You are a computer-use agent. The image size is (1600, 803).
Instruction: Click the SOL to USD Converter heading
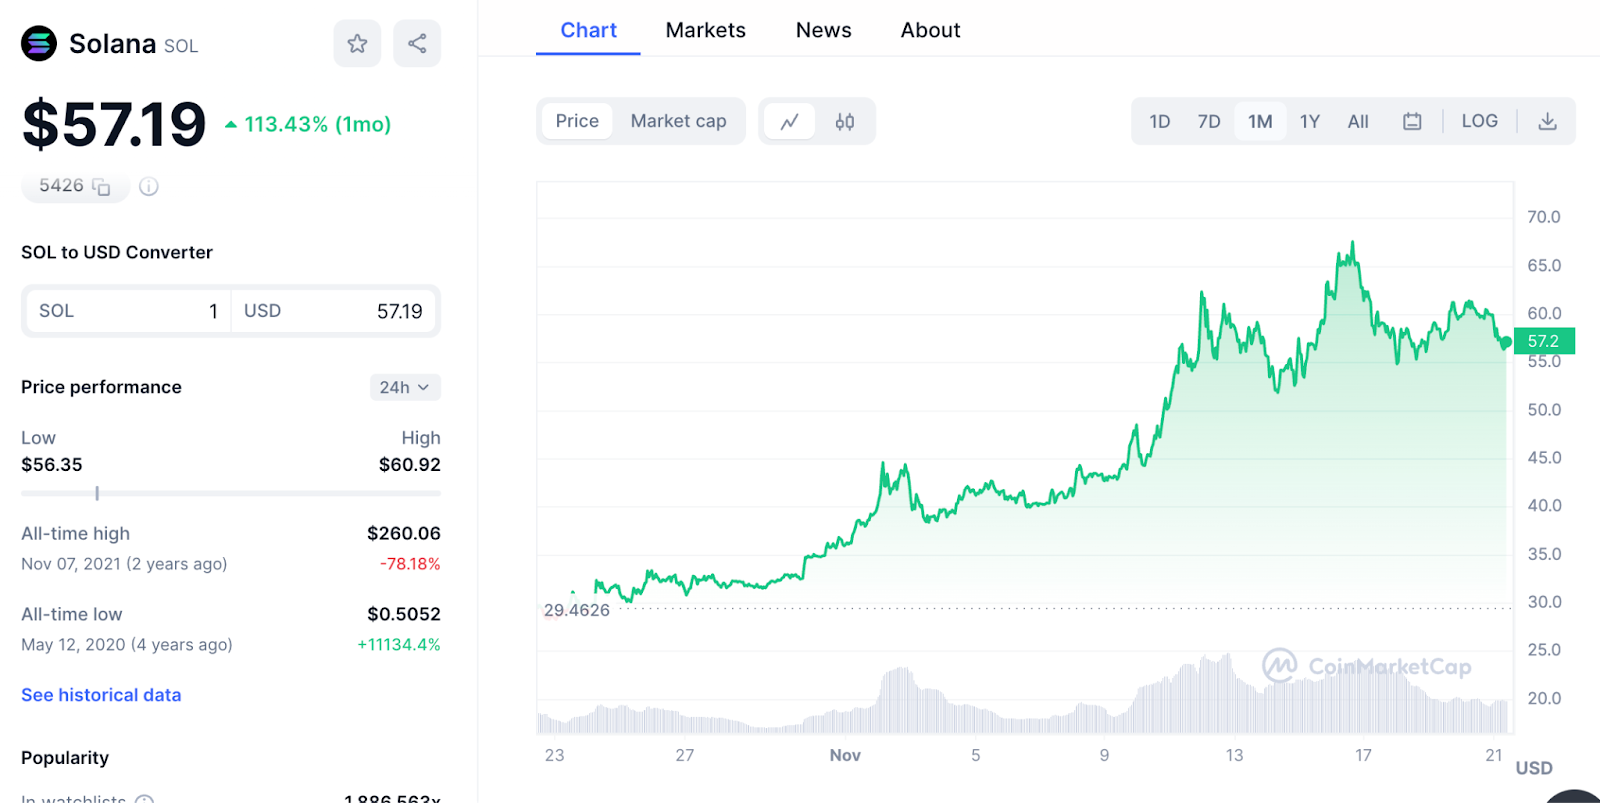point(117,252)
